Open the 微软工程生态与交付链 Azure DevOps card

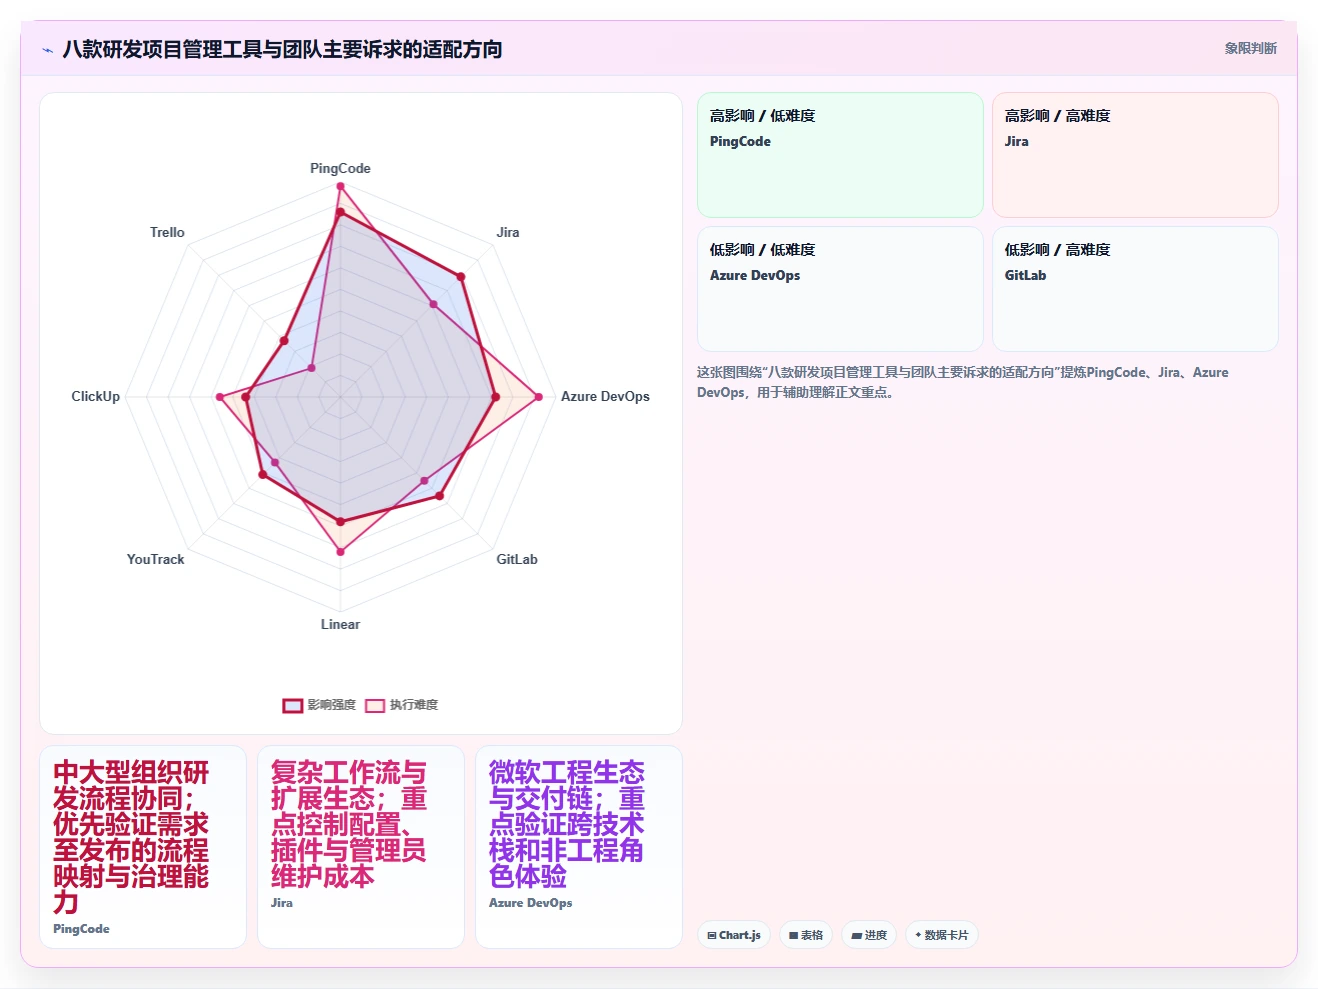point(579,847)
